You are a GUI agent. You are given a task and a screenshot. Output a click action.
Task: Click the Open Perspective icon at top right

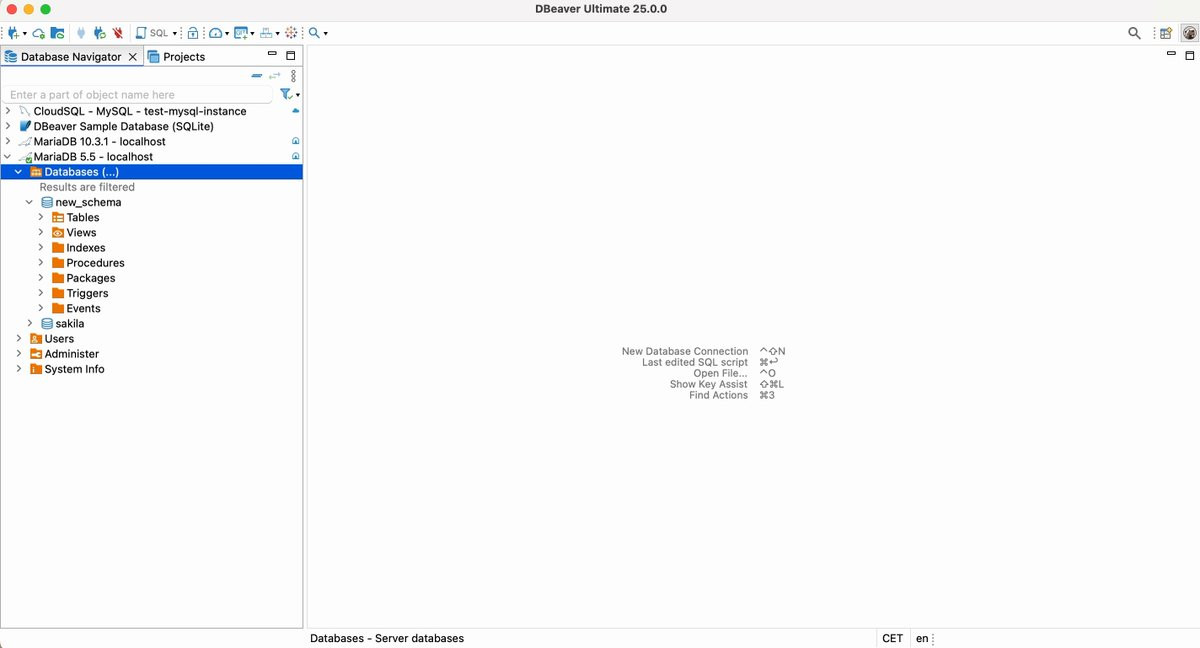tap(1166, 33)
